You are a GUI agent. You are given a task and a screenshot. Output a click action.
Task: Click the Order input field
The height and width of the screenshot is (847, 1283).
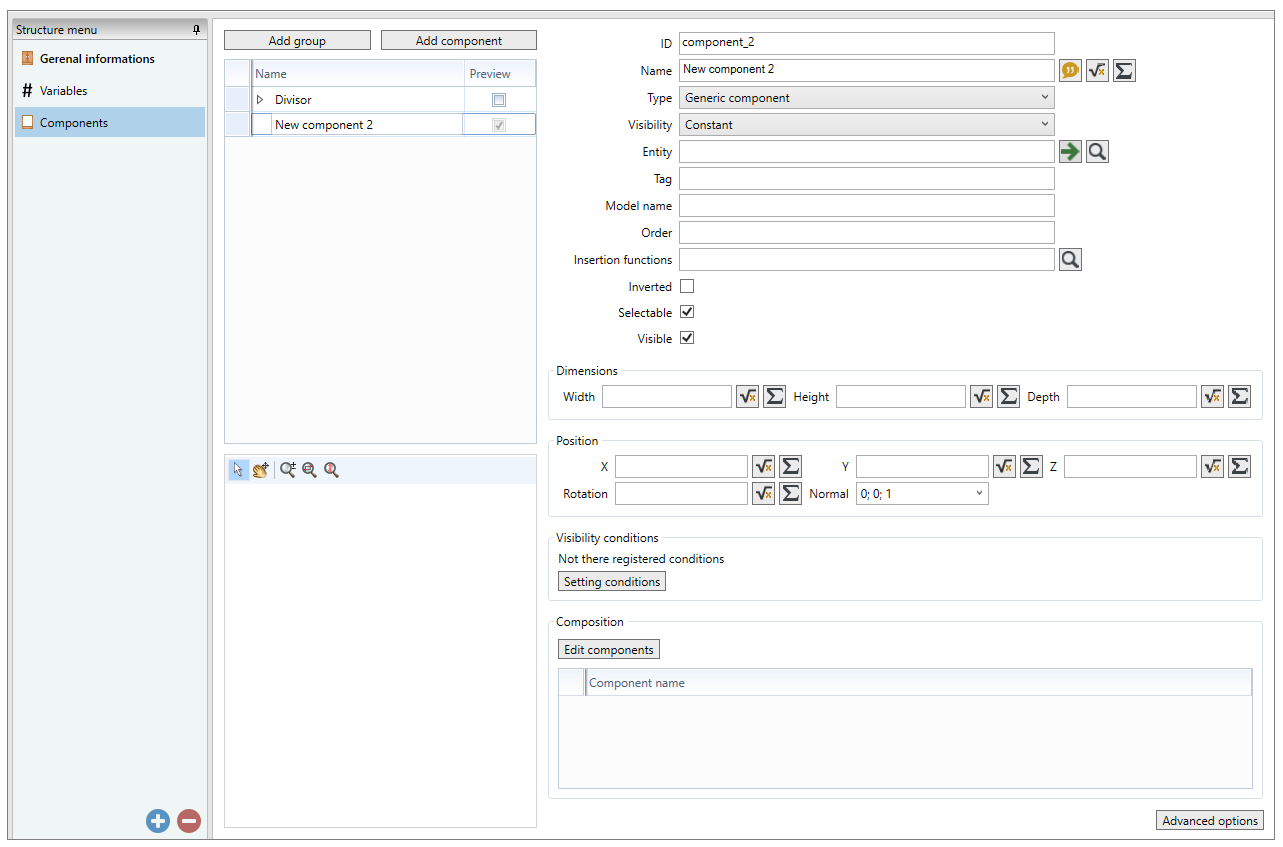[x=867, y=233]
